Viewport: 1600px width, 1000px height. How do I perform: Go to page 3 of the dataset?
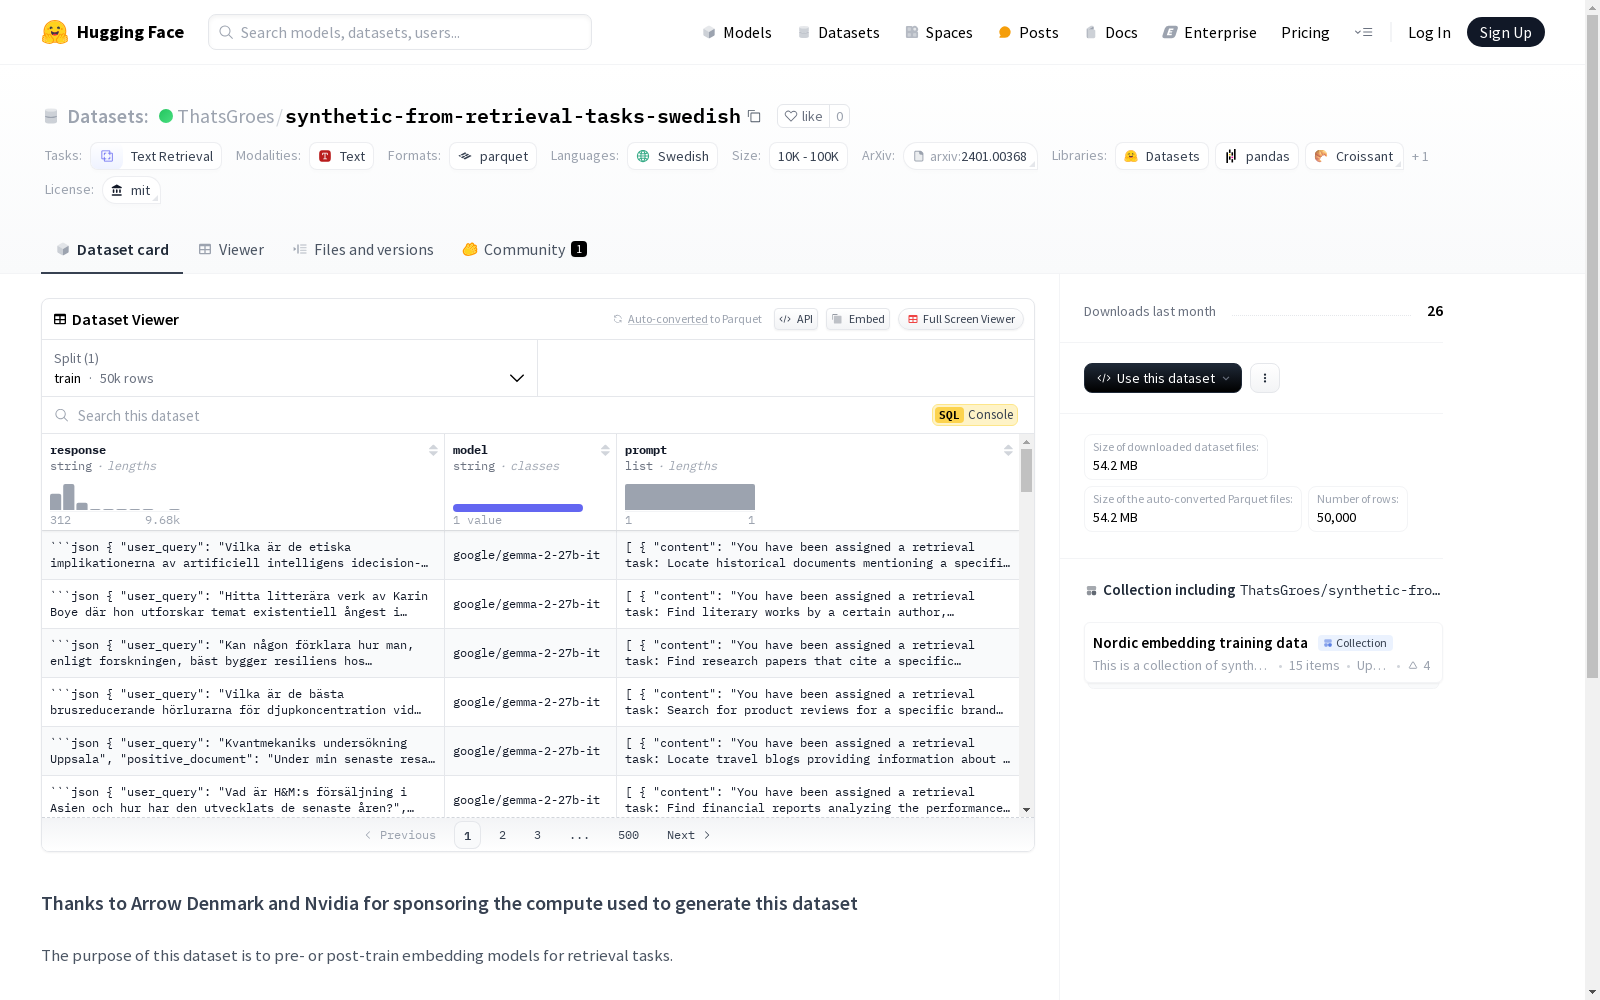pyautogui.click(x=537, y=835)
